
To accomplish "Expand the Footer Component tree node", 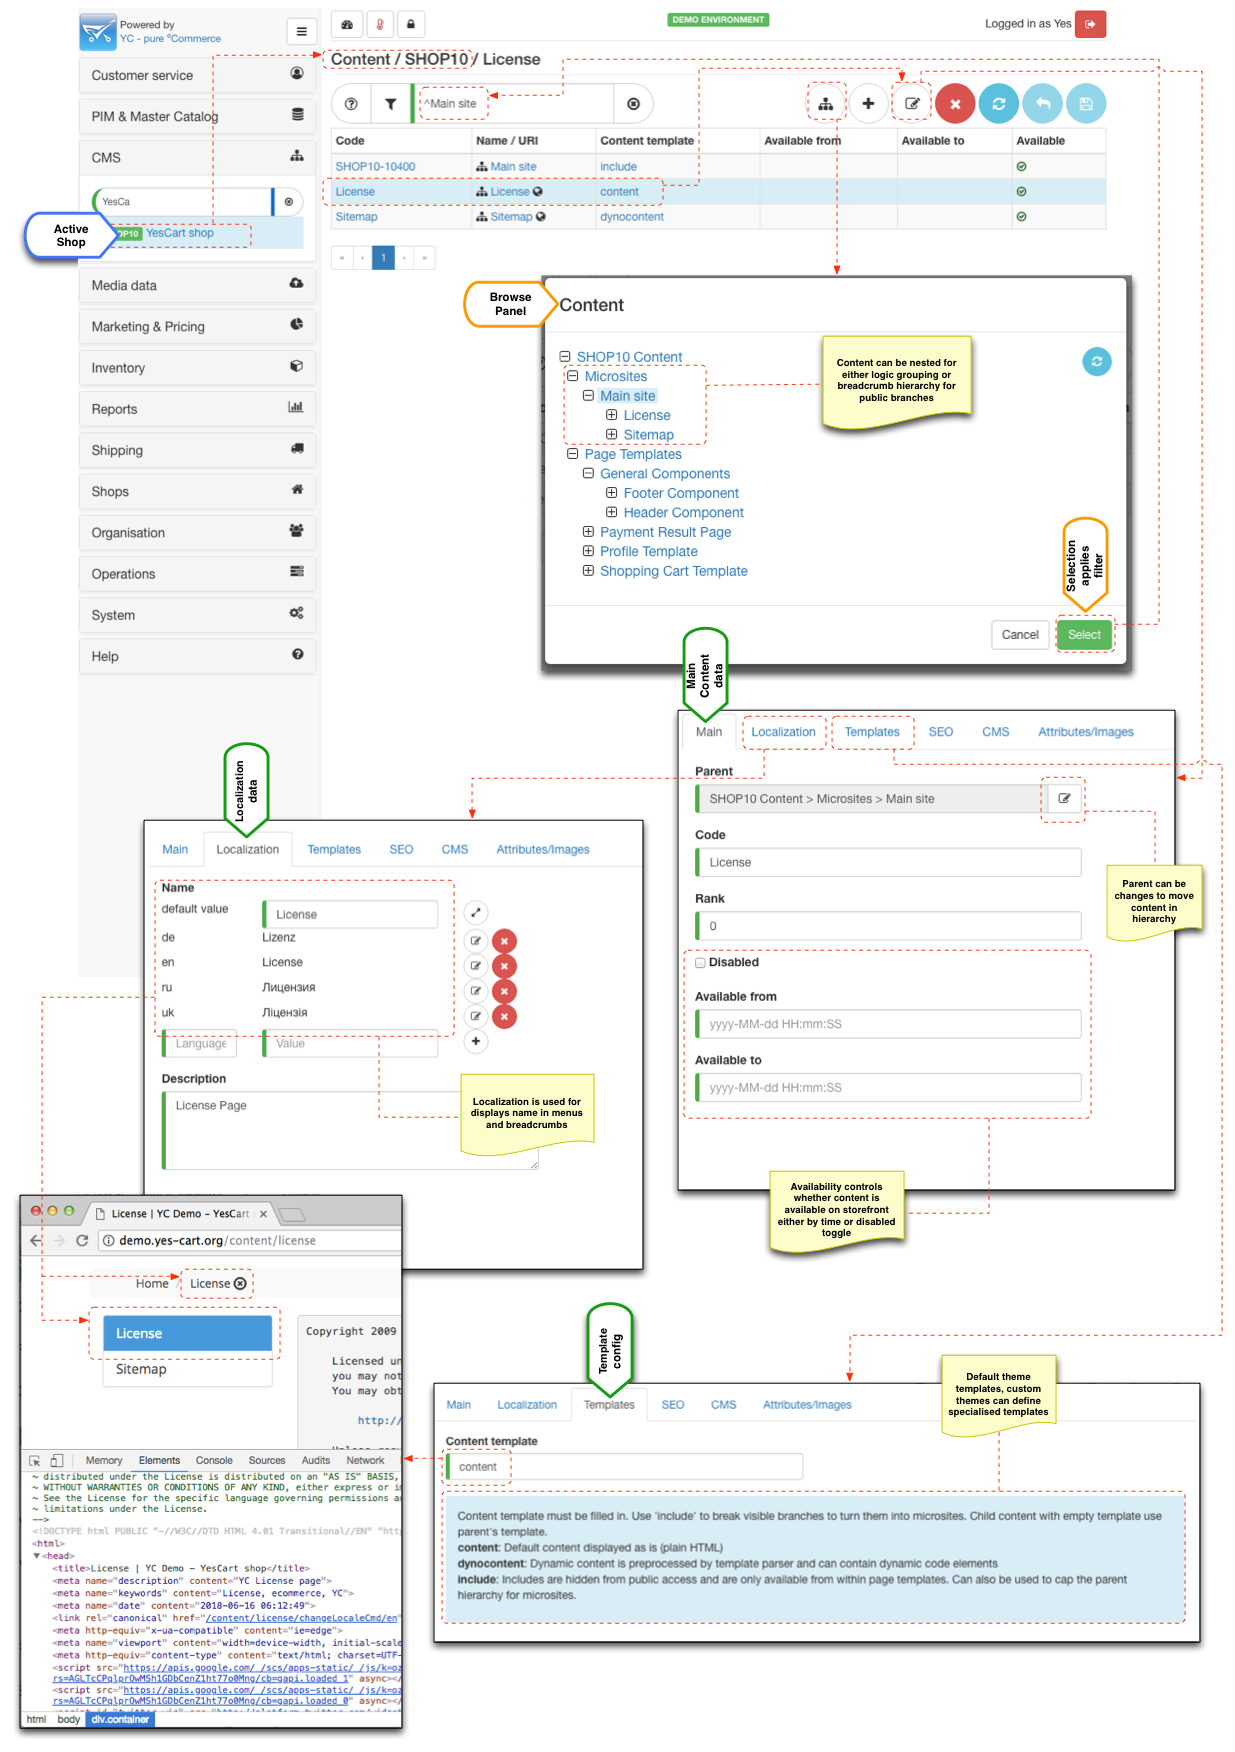I will pos(611,493).
